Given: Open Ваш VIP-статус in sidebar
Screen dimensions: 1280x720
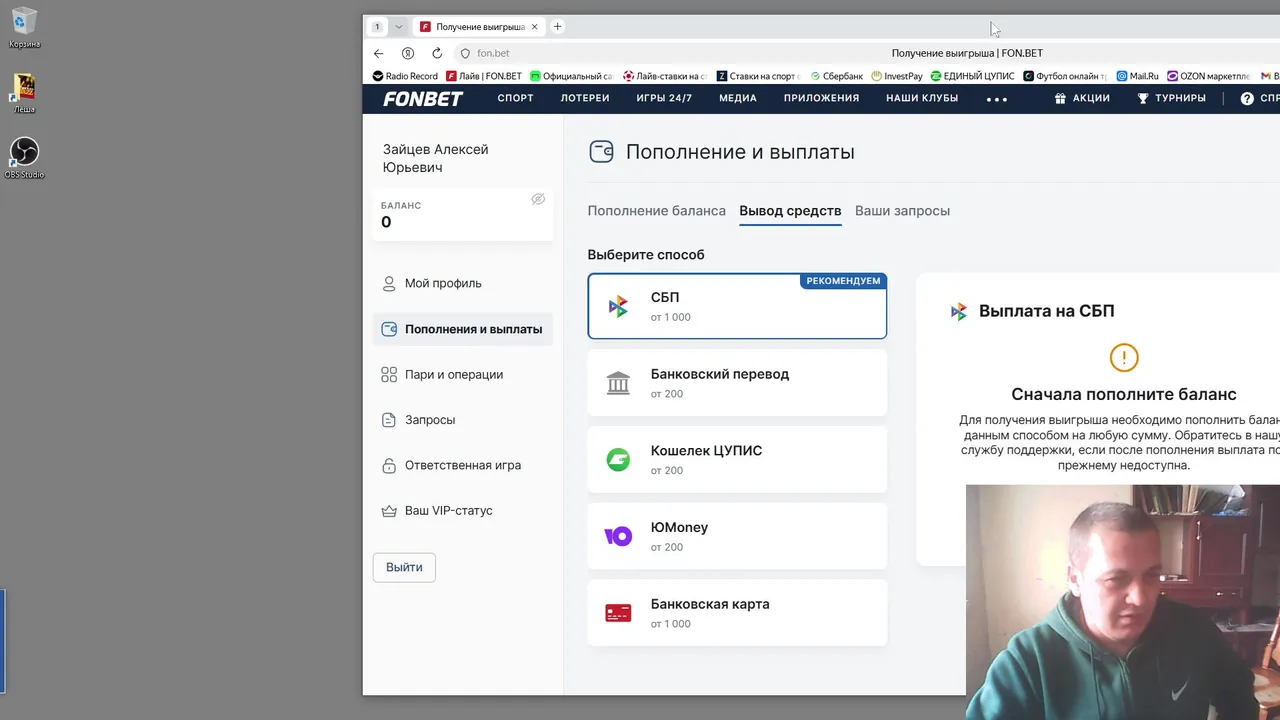Looking at the screenshot, I should coord(463,510).
